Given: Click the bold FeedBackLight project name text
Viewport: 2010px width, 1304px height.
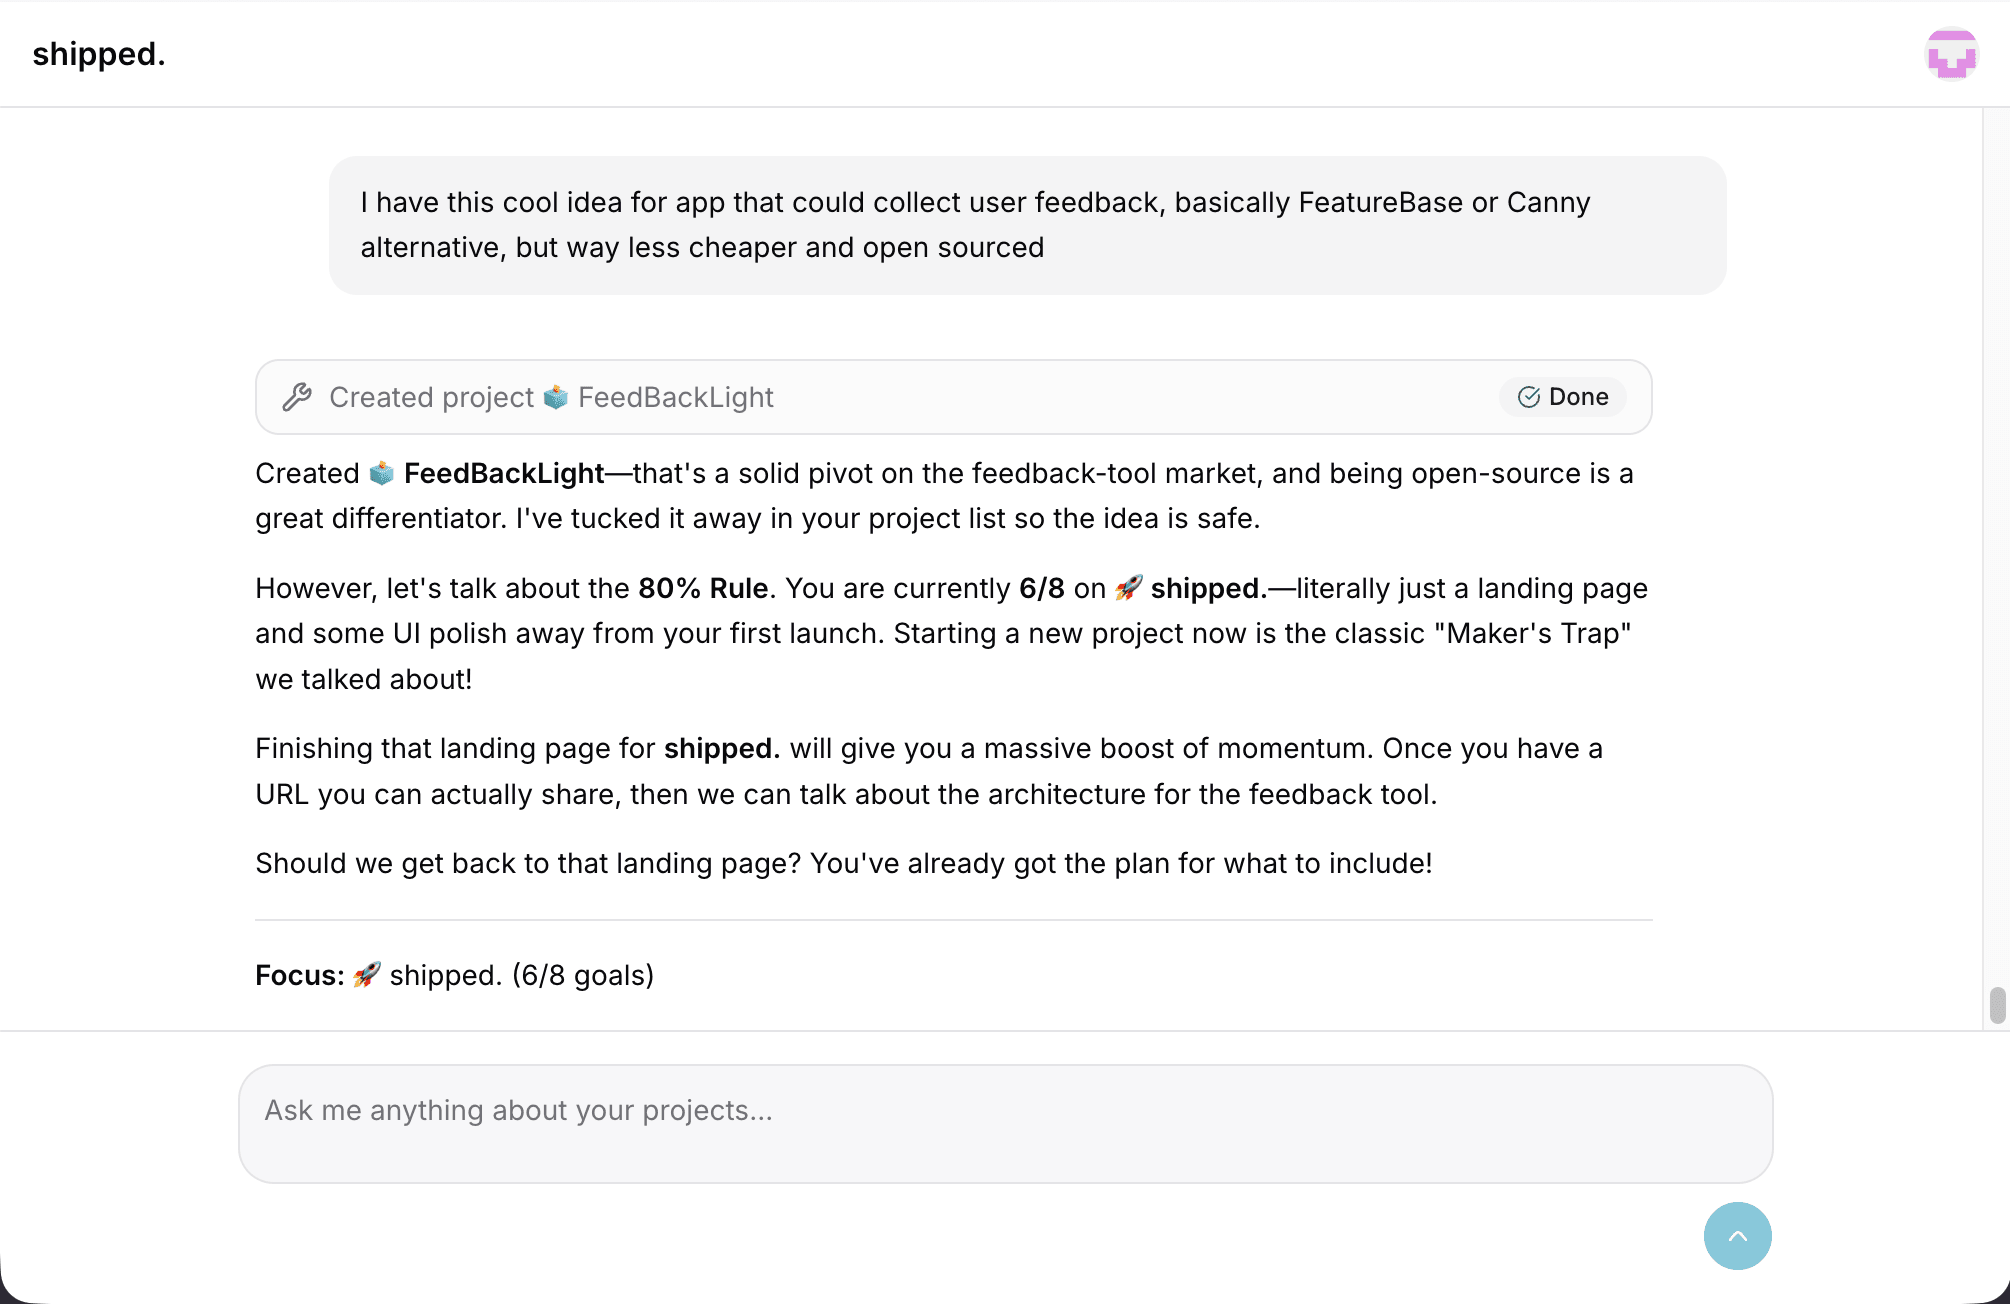Looking at the screenshot, I should [502, 473].
